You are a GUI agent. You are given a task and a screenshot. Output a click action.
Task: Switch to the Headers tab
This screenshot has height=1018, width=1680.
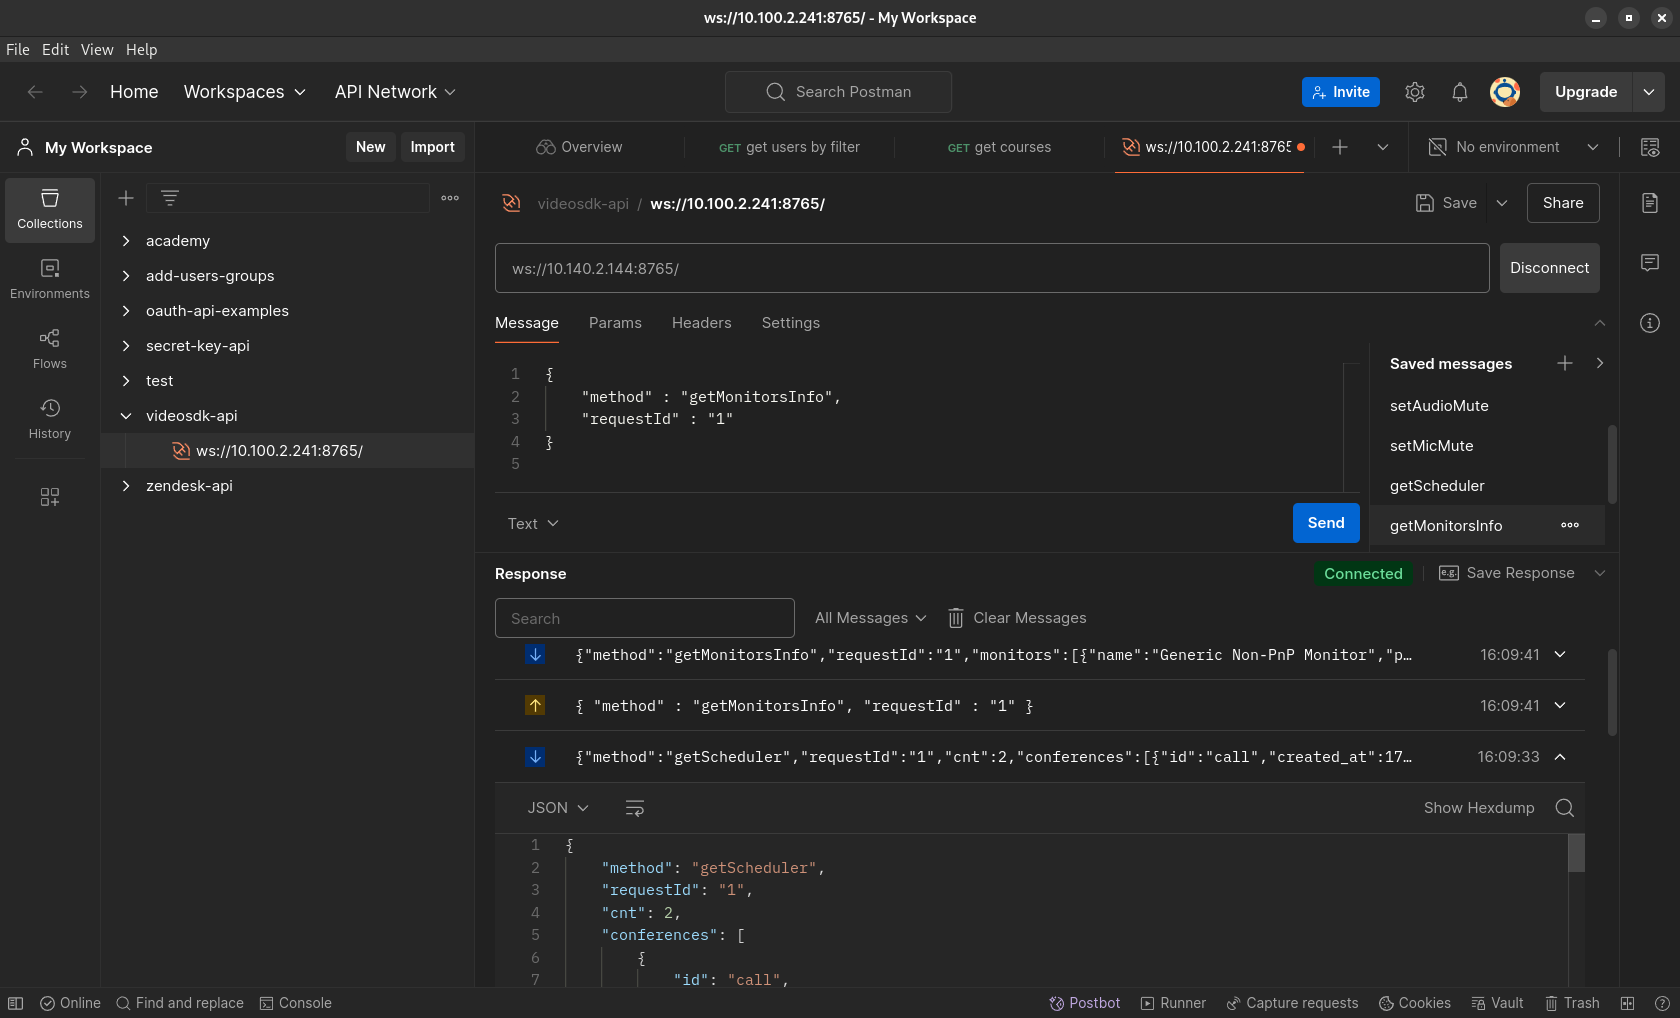click(701, 323)
